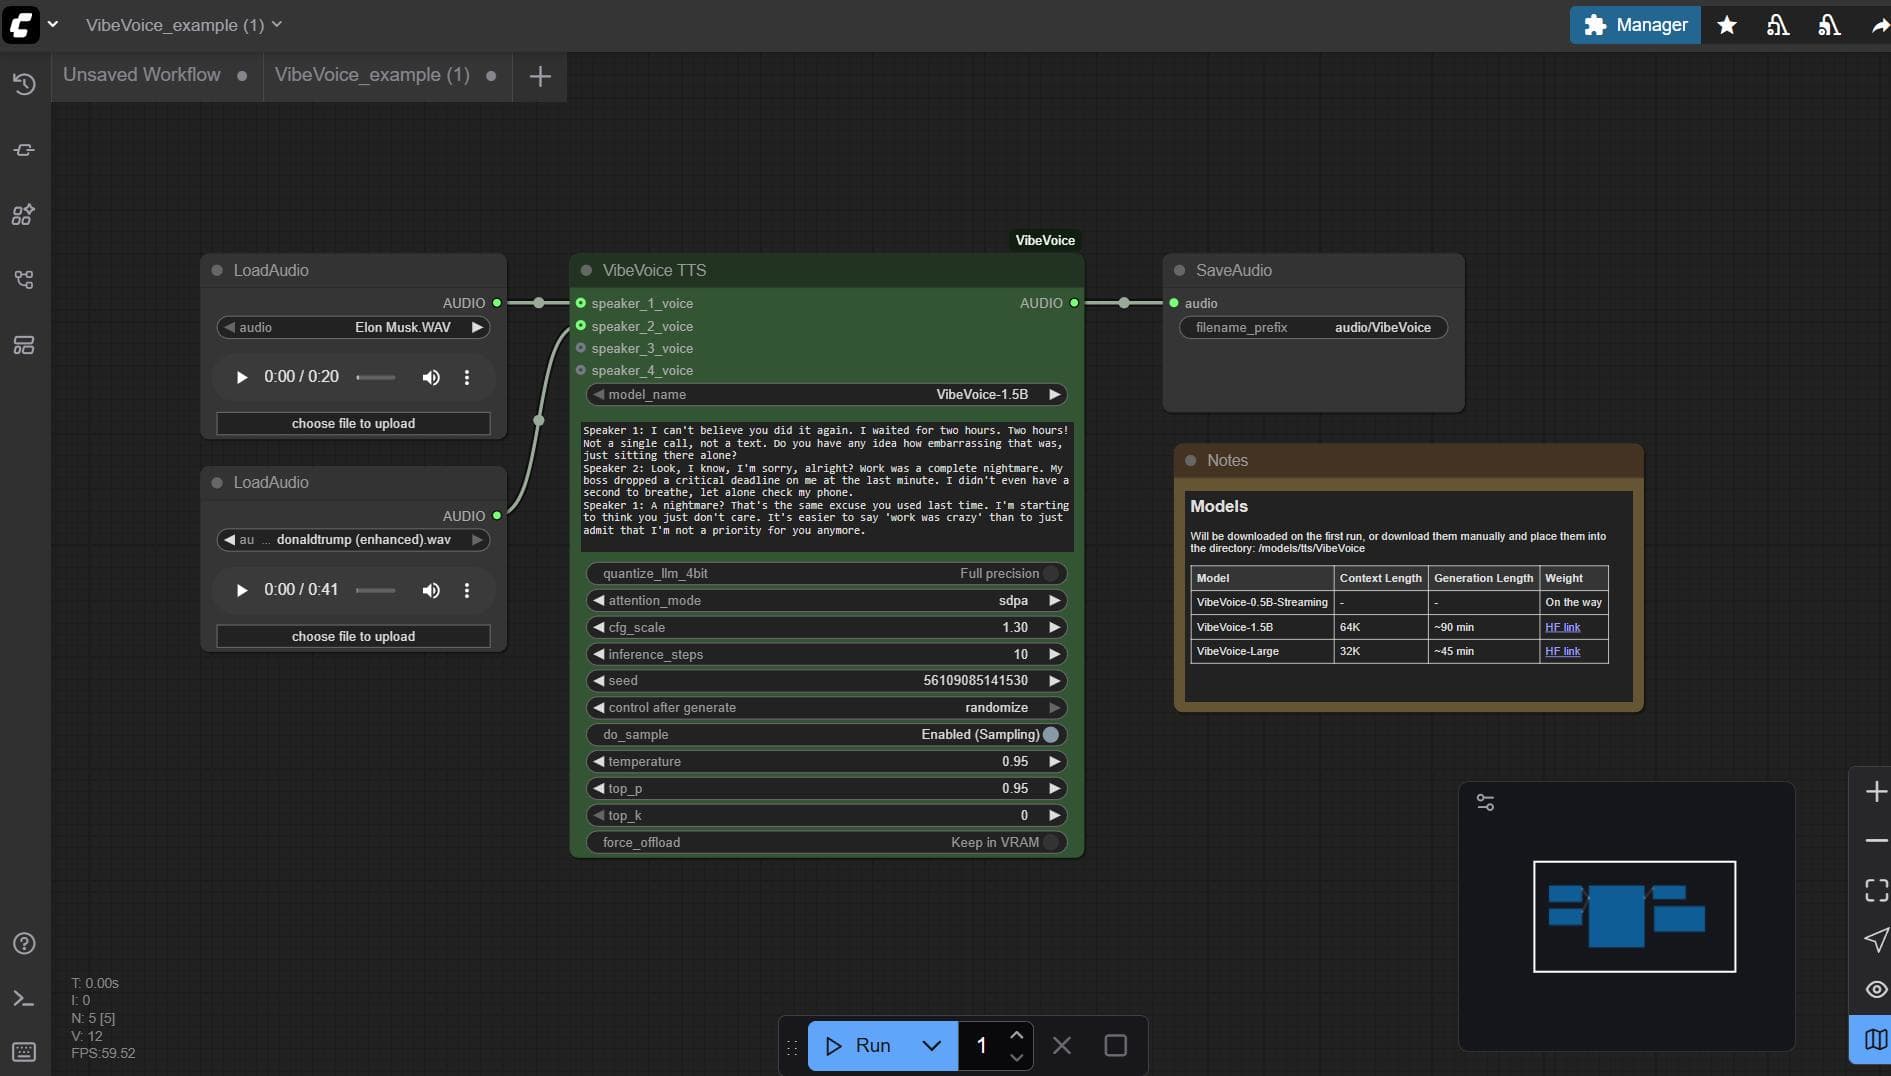Image resolution: width=1891 pixels, height=1076 pixels.
Task: Open the help center icon
Action: point(24,943)
